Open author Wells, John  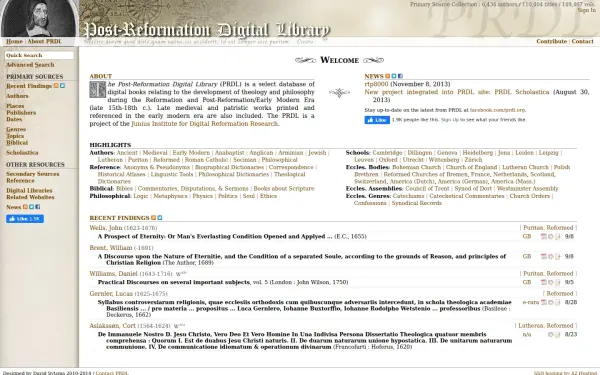(106, 228)
